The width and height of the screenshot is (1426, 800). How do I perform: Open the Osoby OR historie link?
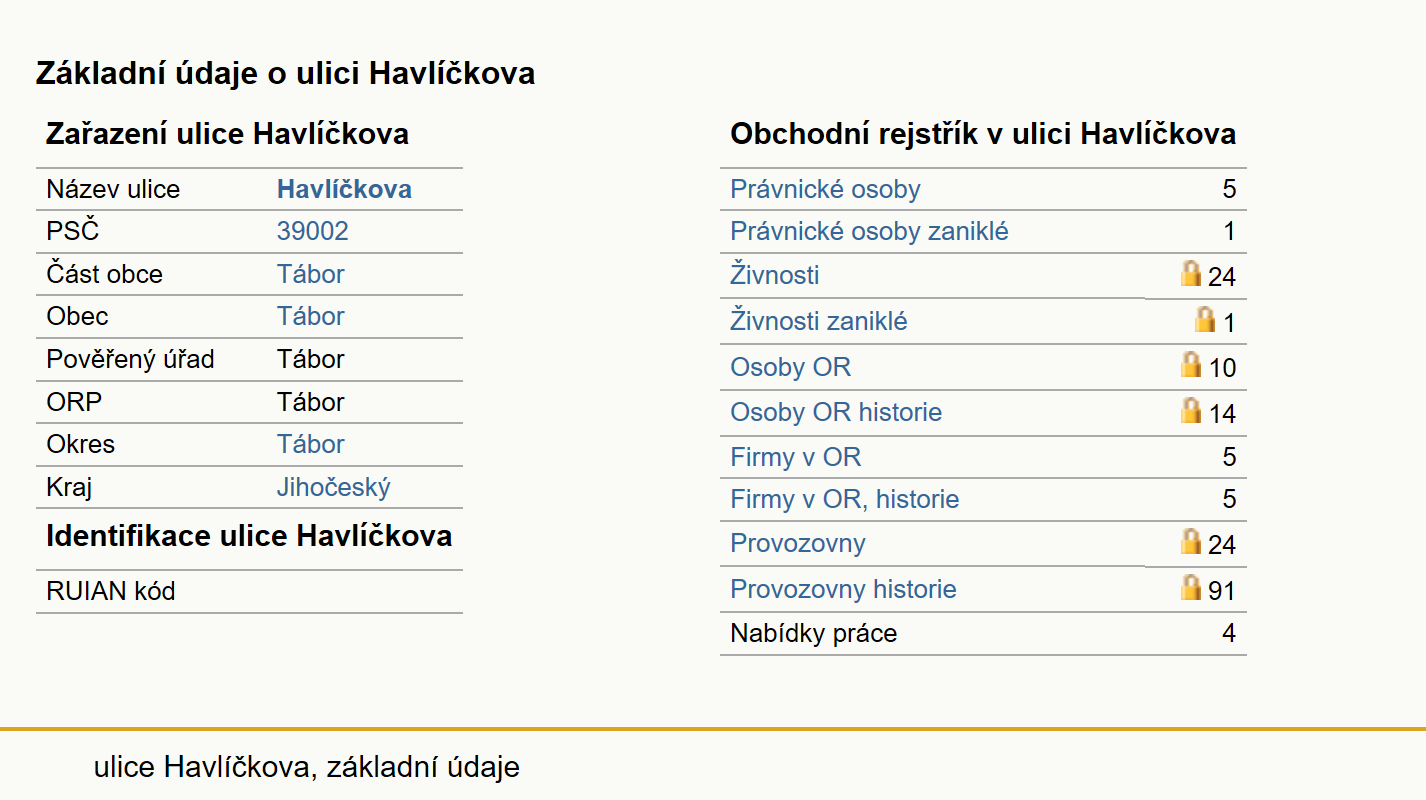coord(836,412)
